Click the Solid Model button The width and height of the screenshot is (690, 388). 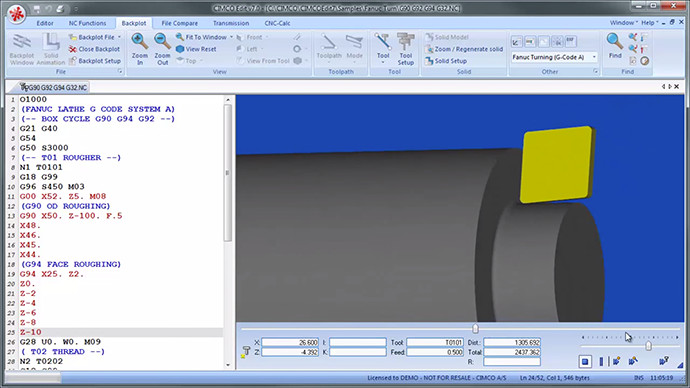coord(447,37)
